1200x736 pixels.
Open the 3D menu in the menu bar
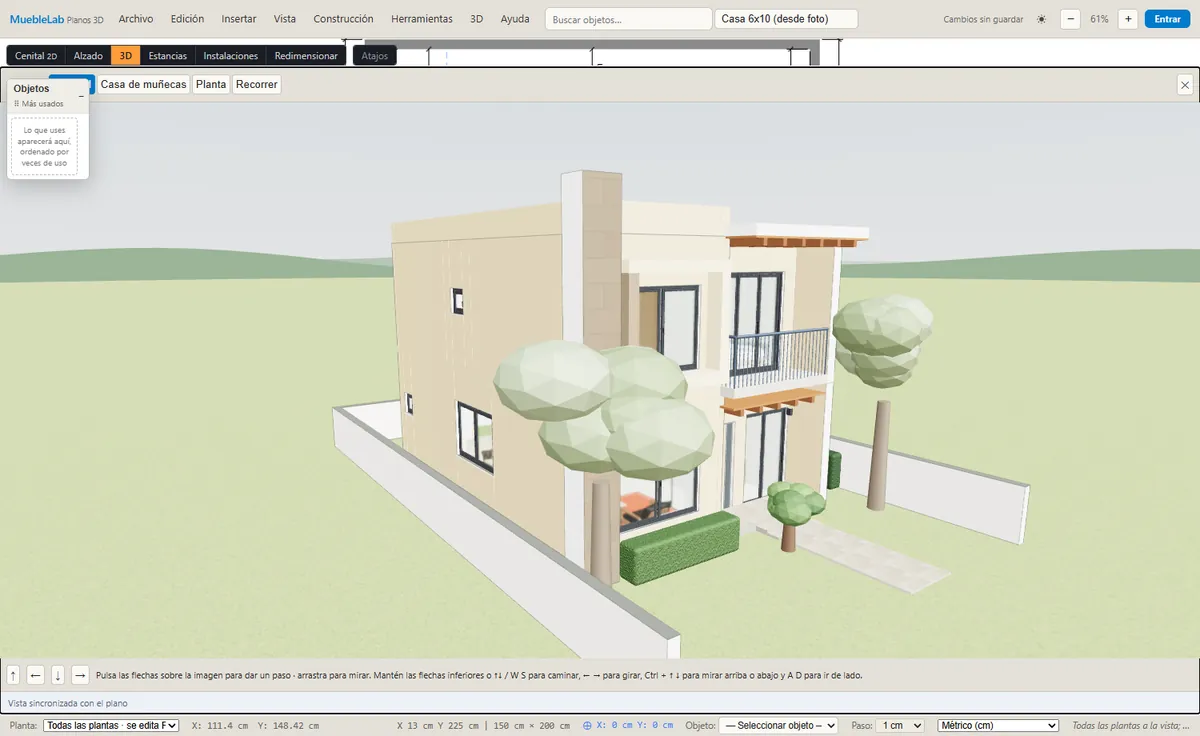[x=477, y=19]
